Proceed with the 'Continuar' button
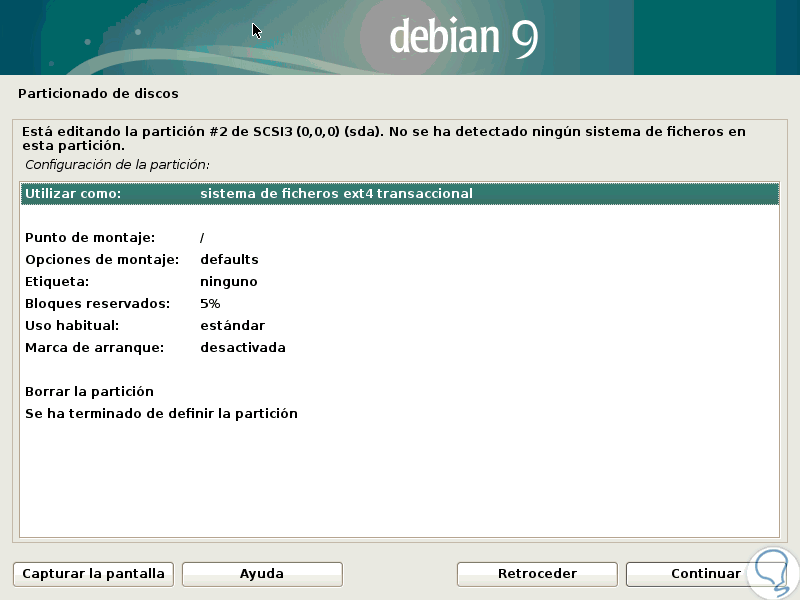 point(706,574)
